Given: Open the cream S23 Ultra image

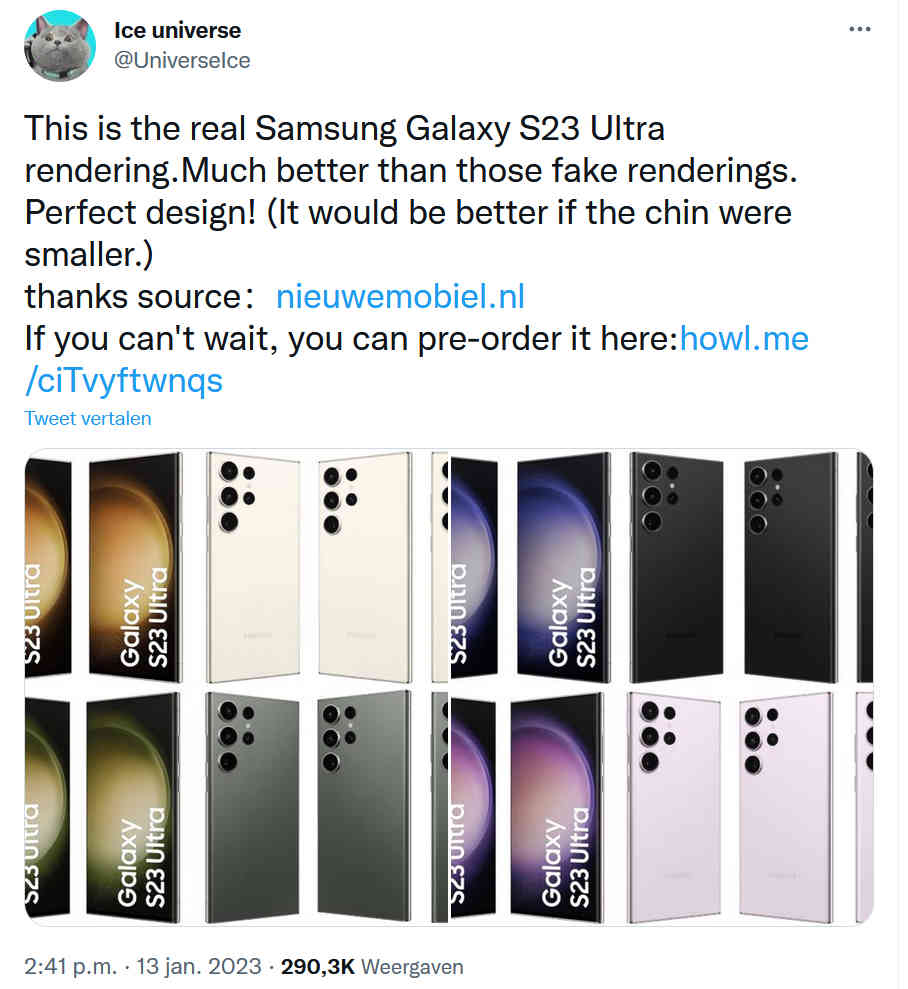Looking at the screenshot, I should [236, 567].
